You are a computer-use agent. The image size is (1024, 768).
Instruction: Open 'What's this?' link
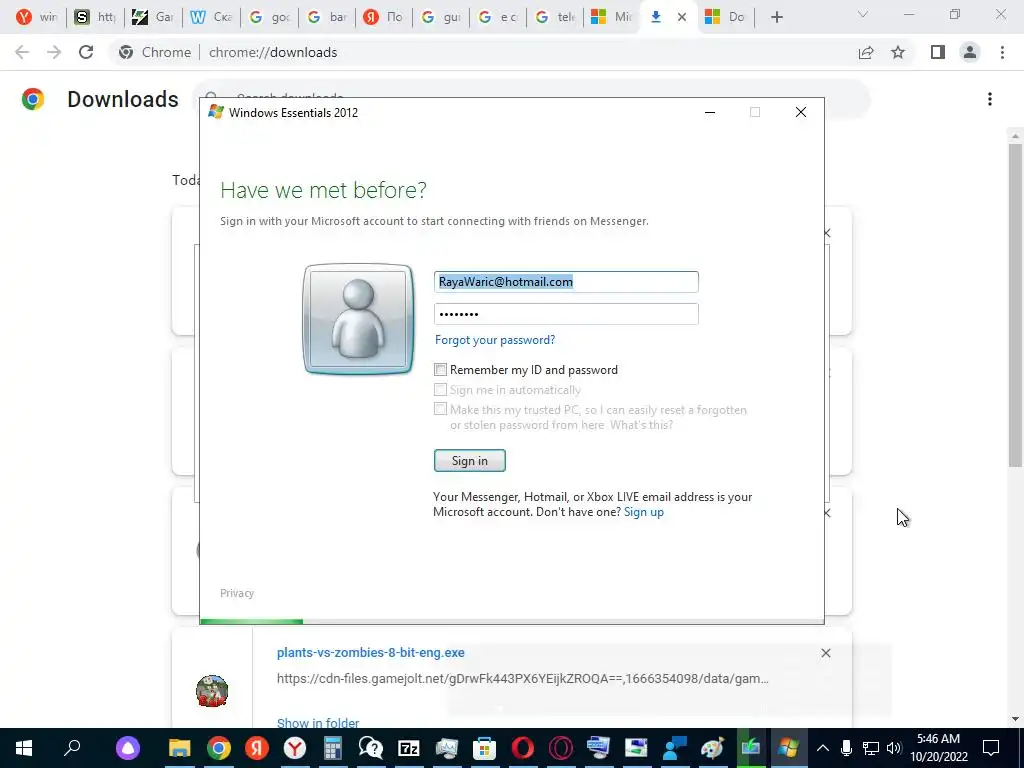[x=641, y=425]
